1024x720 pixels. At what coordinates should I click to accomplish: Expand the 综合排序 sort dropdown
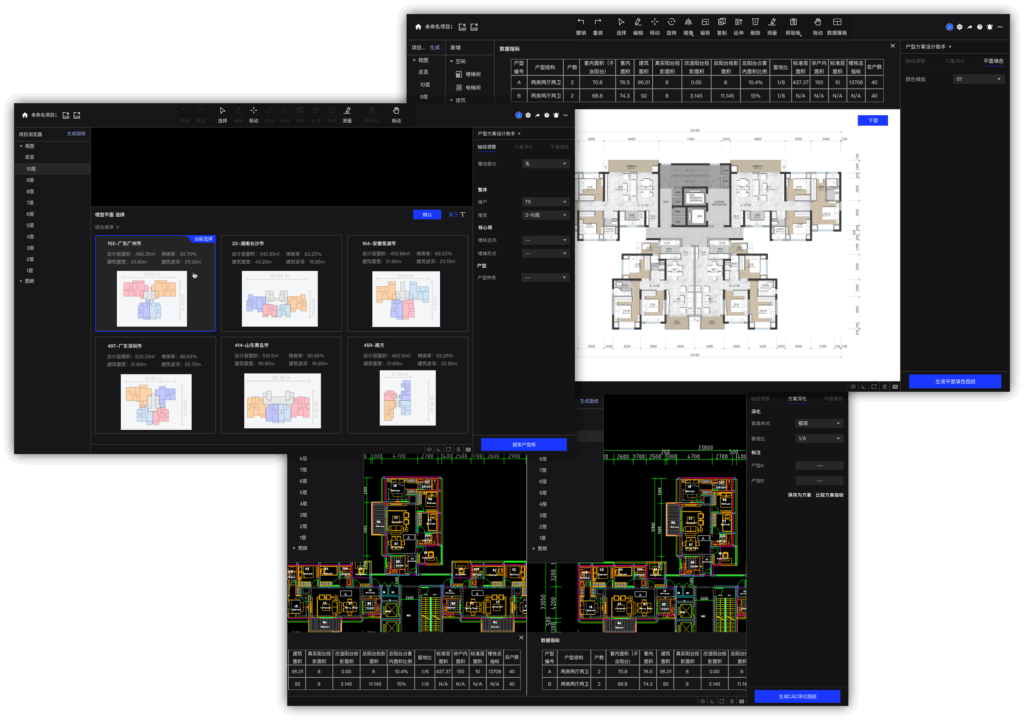point(106,227)
